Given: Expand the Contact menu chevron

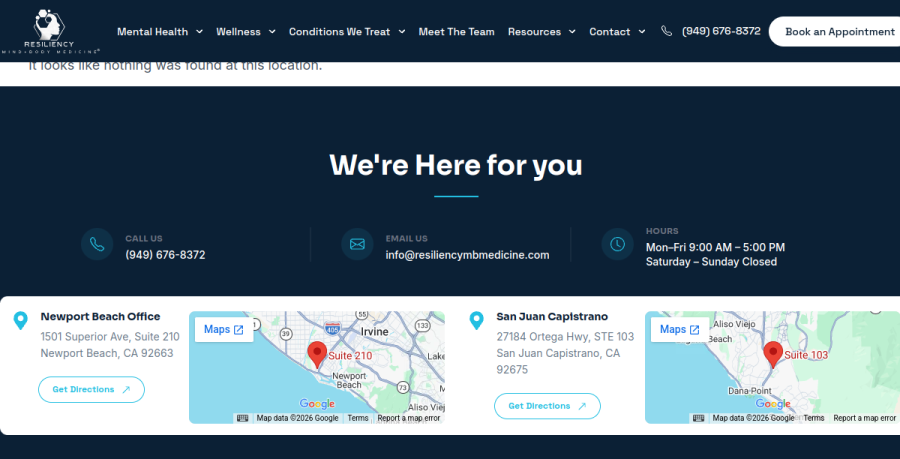Looking at the screenshot, I should pyautogui.click(x=642, y=32).
